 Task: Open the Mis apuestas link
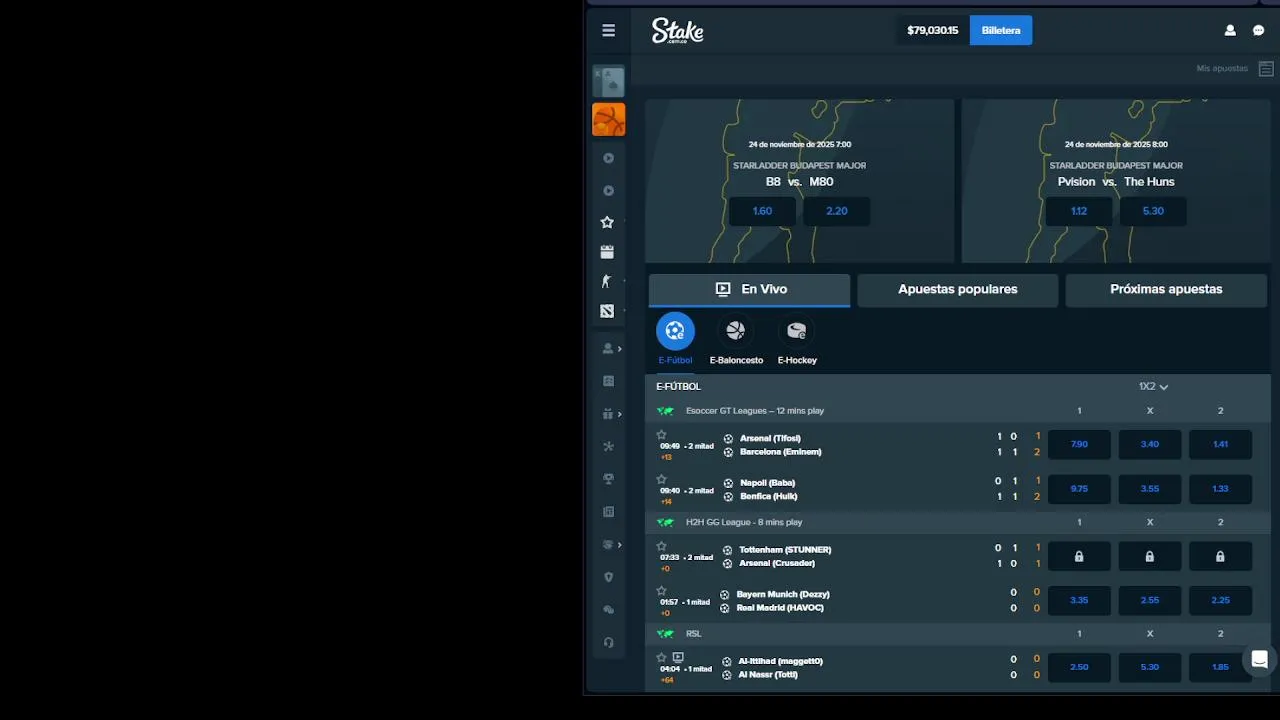1222,68
